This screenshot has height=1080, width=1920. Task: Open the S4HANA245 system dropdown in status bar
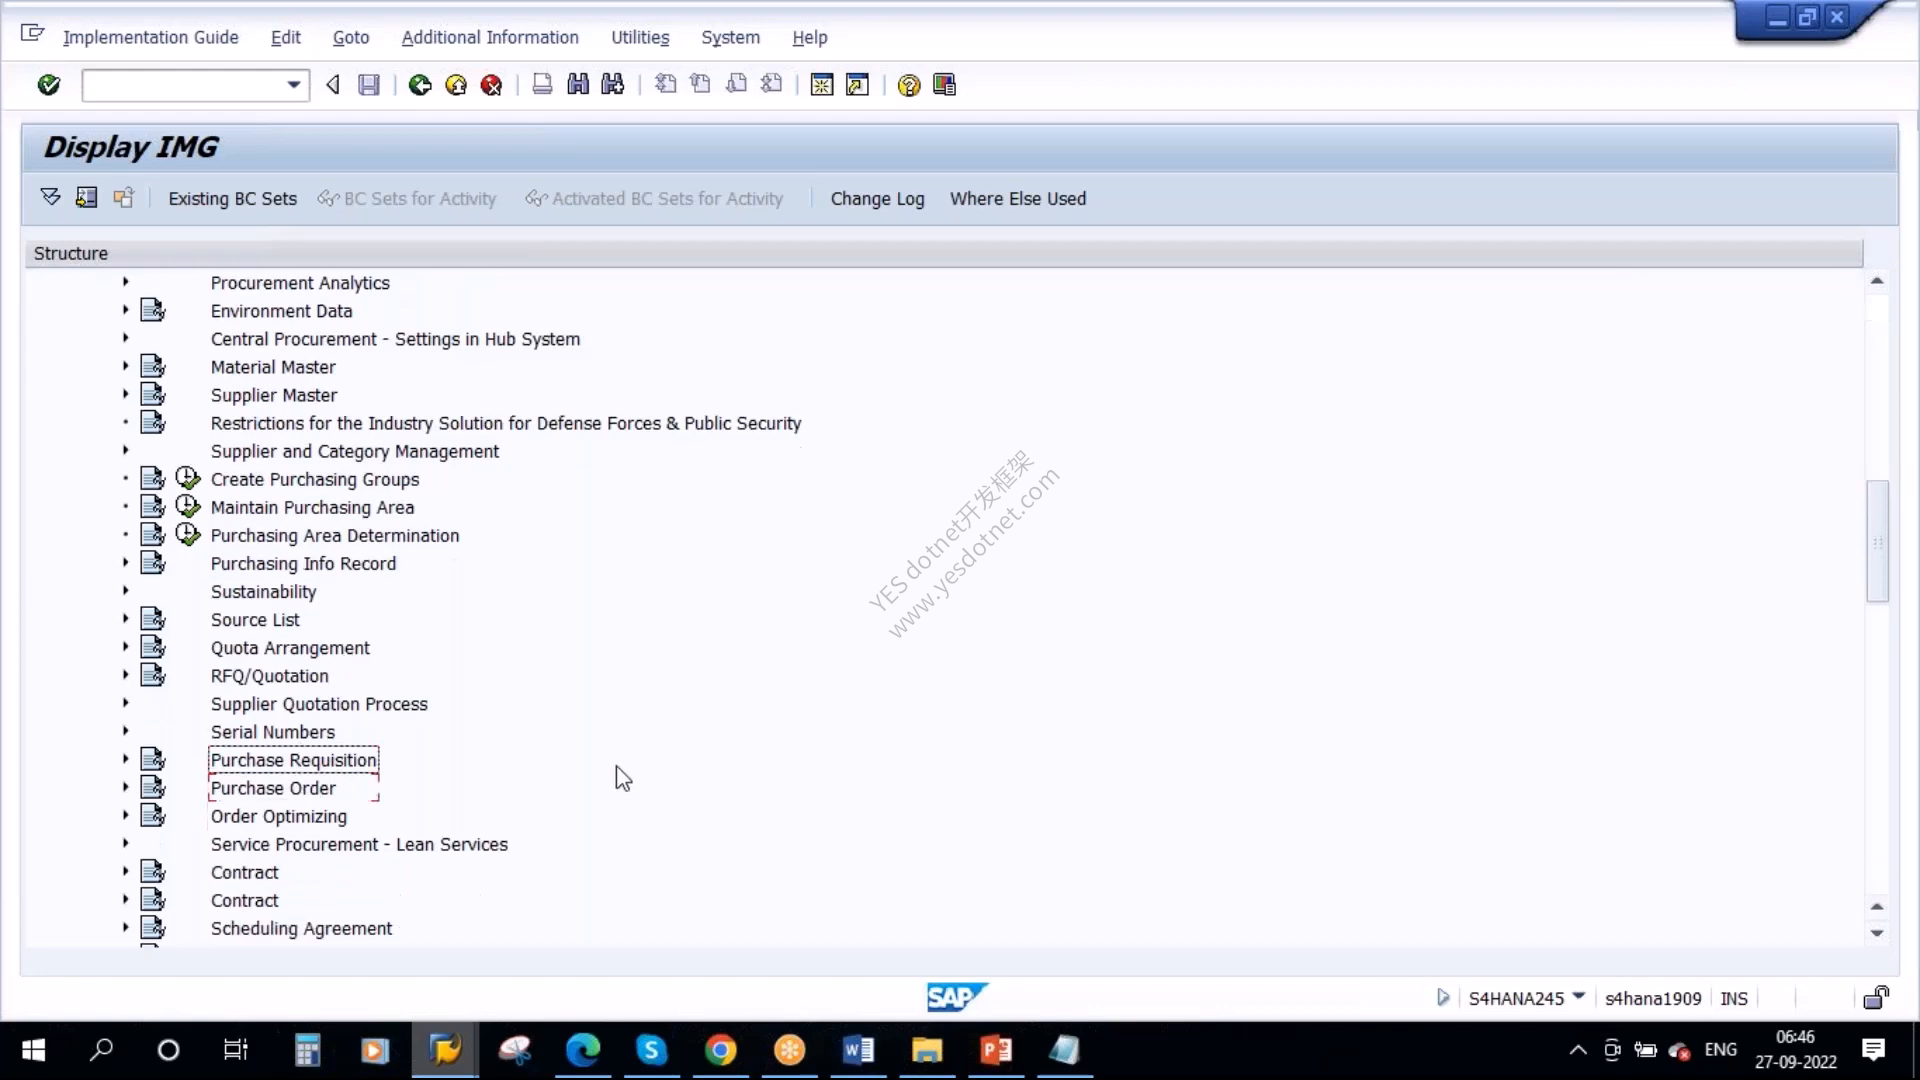pos(1579,996)
